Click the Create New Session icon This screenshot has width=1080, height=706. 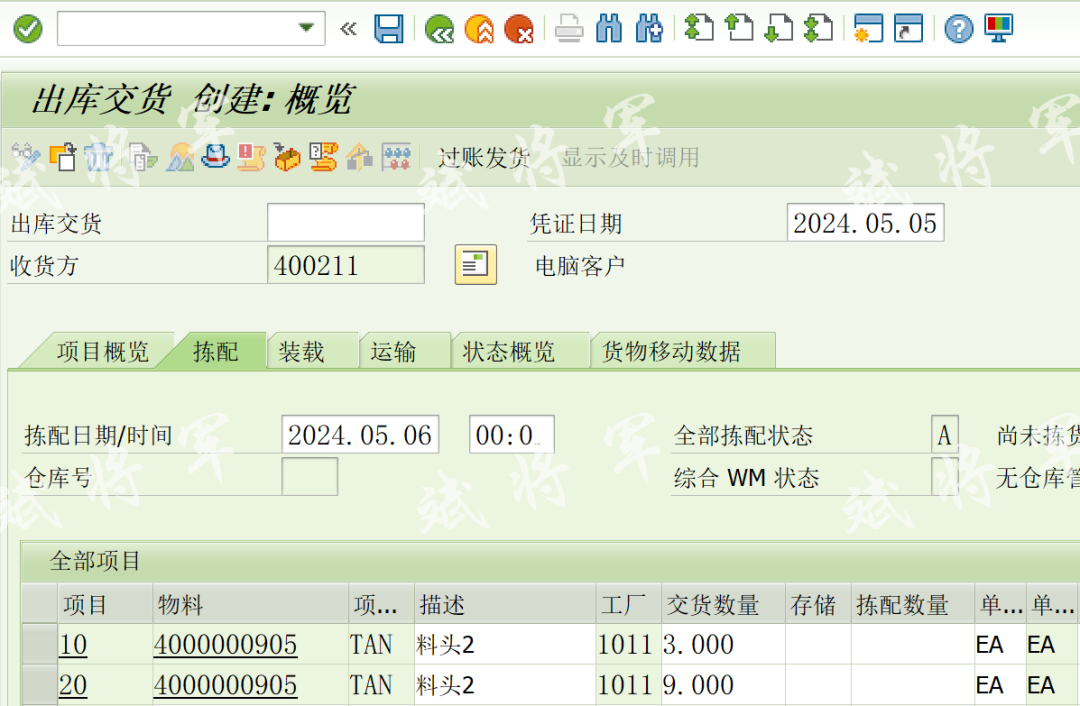pyautogui.click(x=868, y=29)
